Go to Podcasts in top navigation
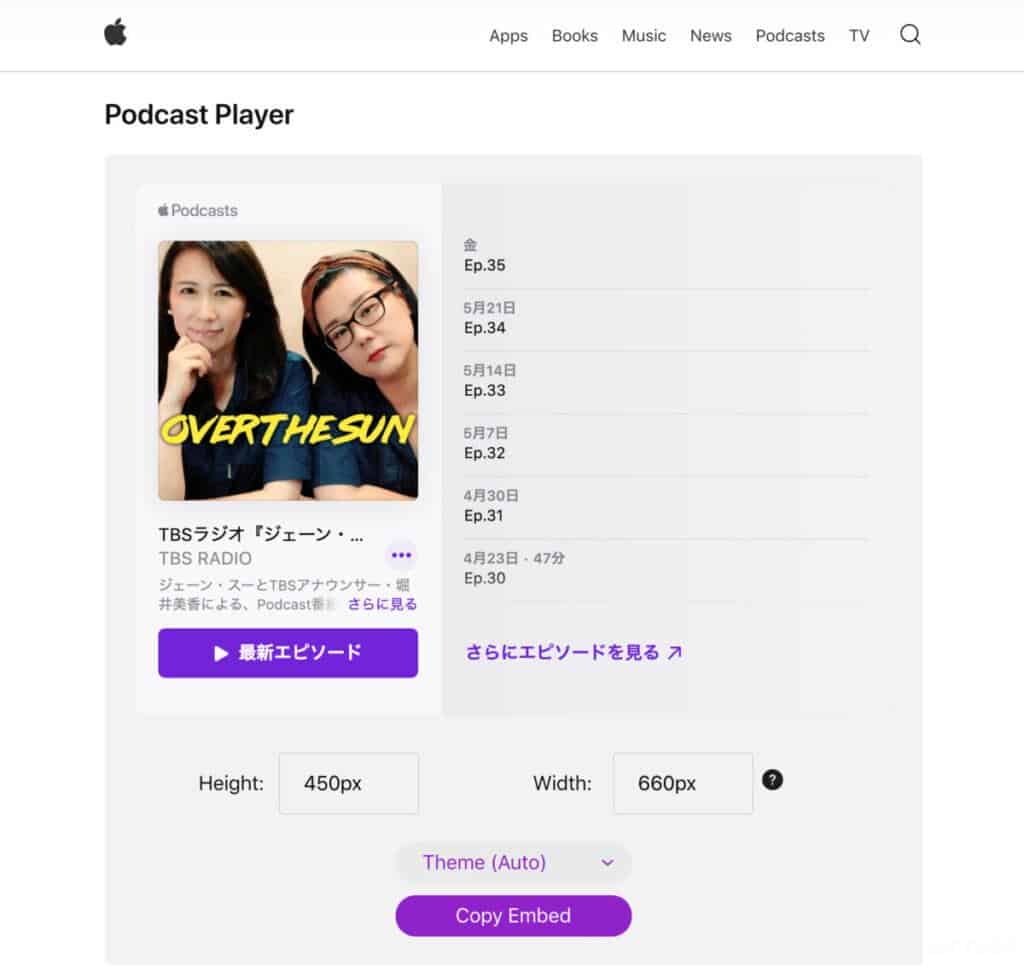1024x972 pixels. coord(790,36)
